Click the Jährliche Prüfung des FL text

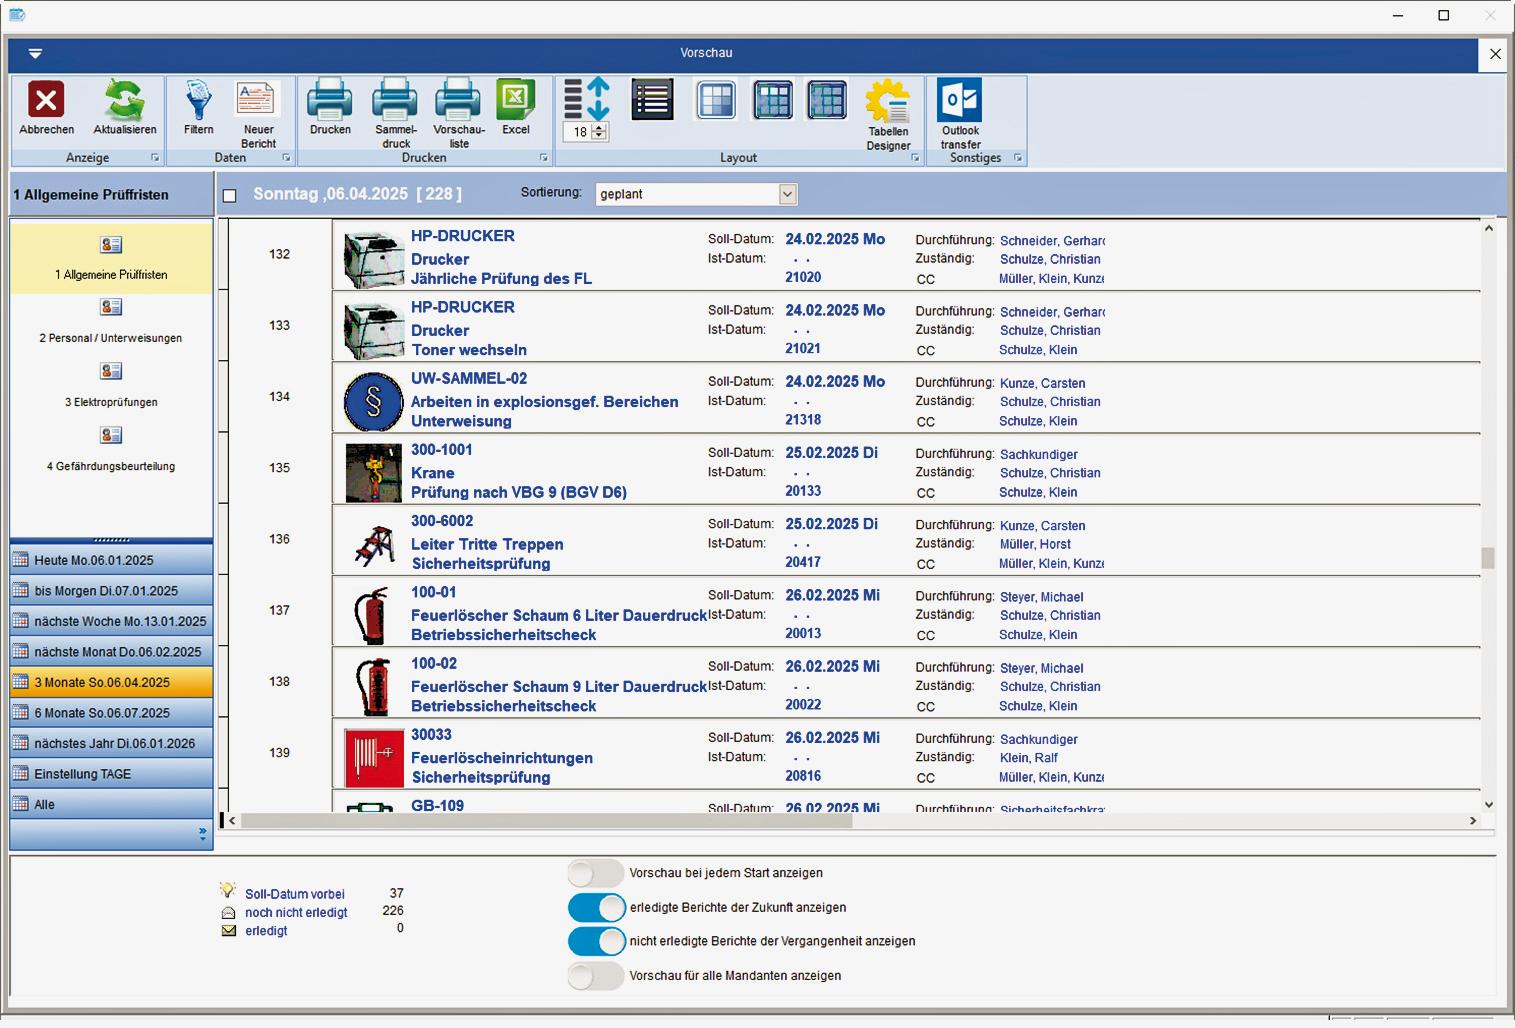[501, 279]
